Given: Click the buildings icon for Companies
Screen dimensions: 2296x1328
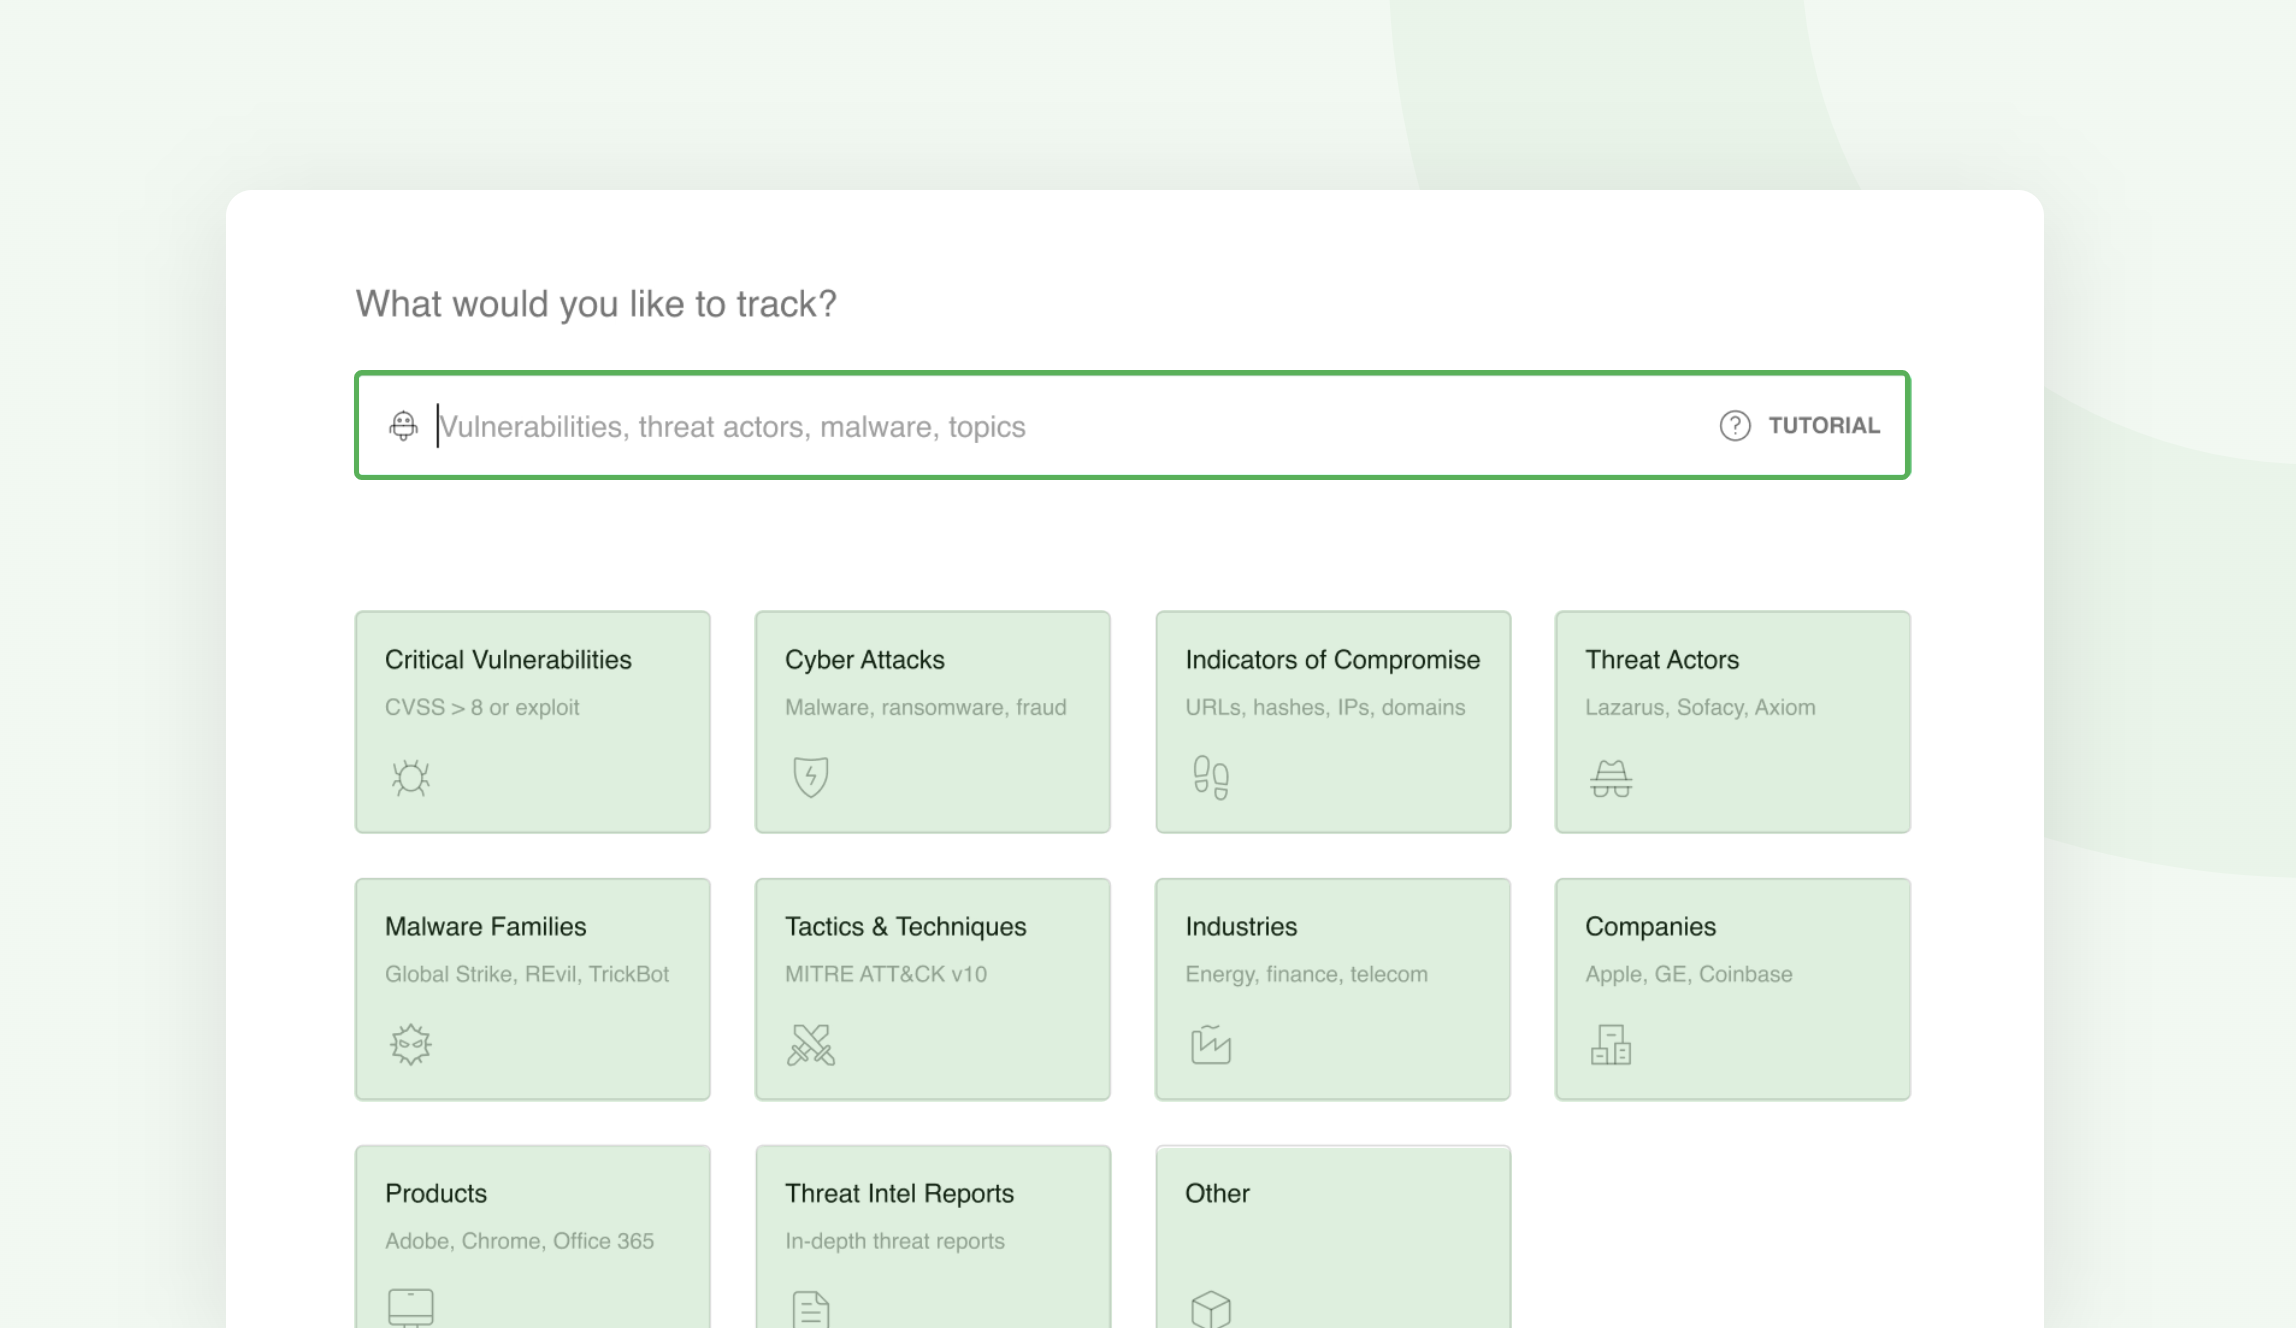Looking at the screenshot, I should pyautogui.click(x=1610, y=1044).
